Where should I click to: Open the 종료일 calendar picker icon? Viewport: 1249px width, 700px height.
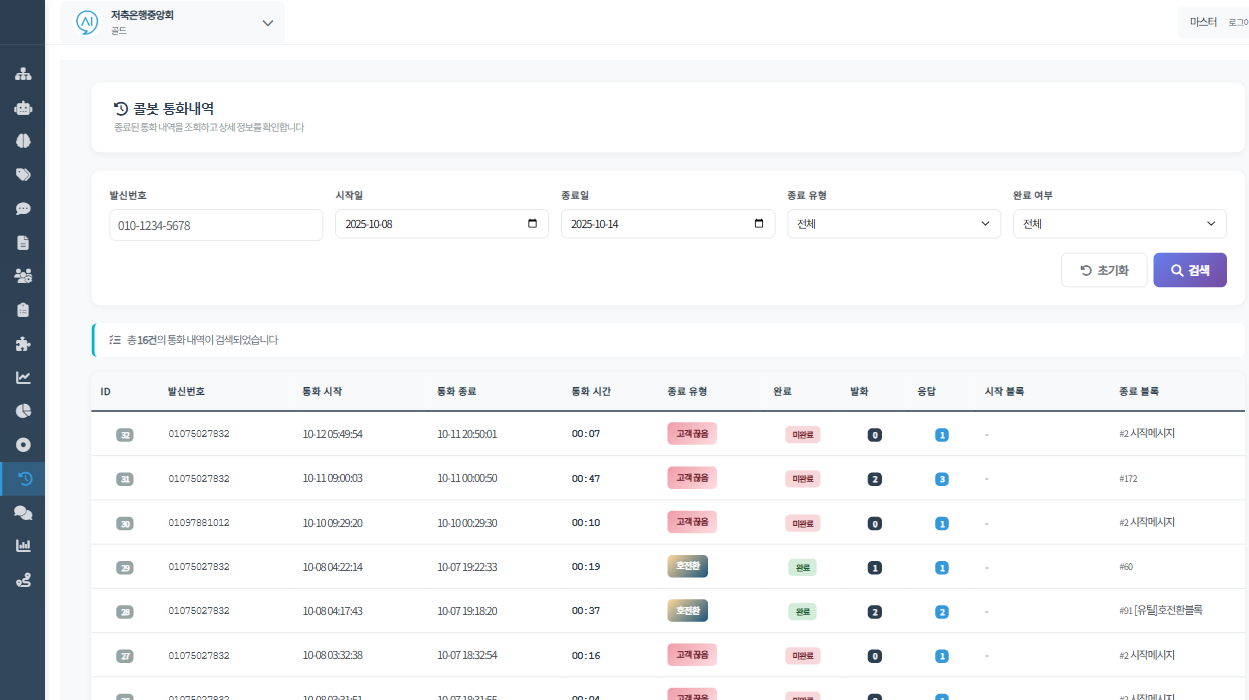tap(758, 224)
